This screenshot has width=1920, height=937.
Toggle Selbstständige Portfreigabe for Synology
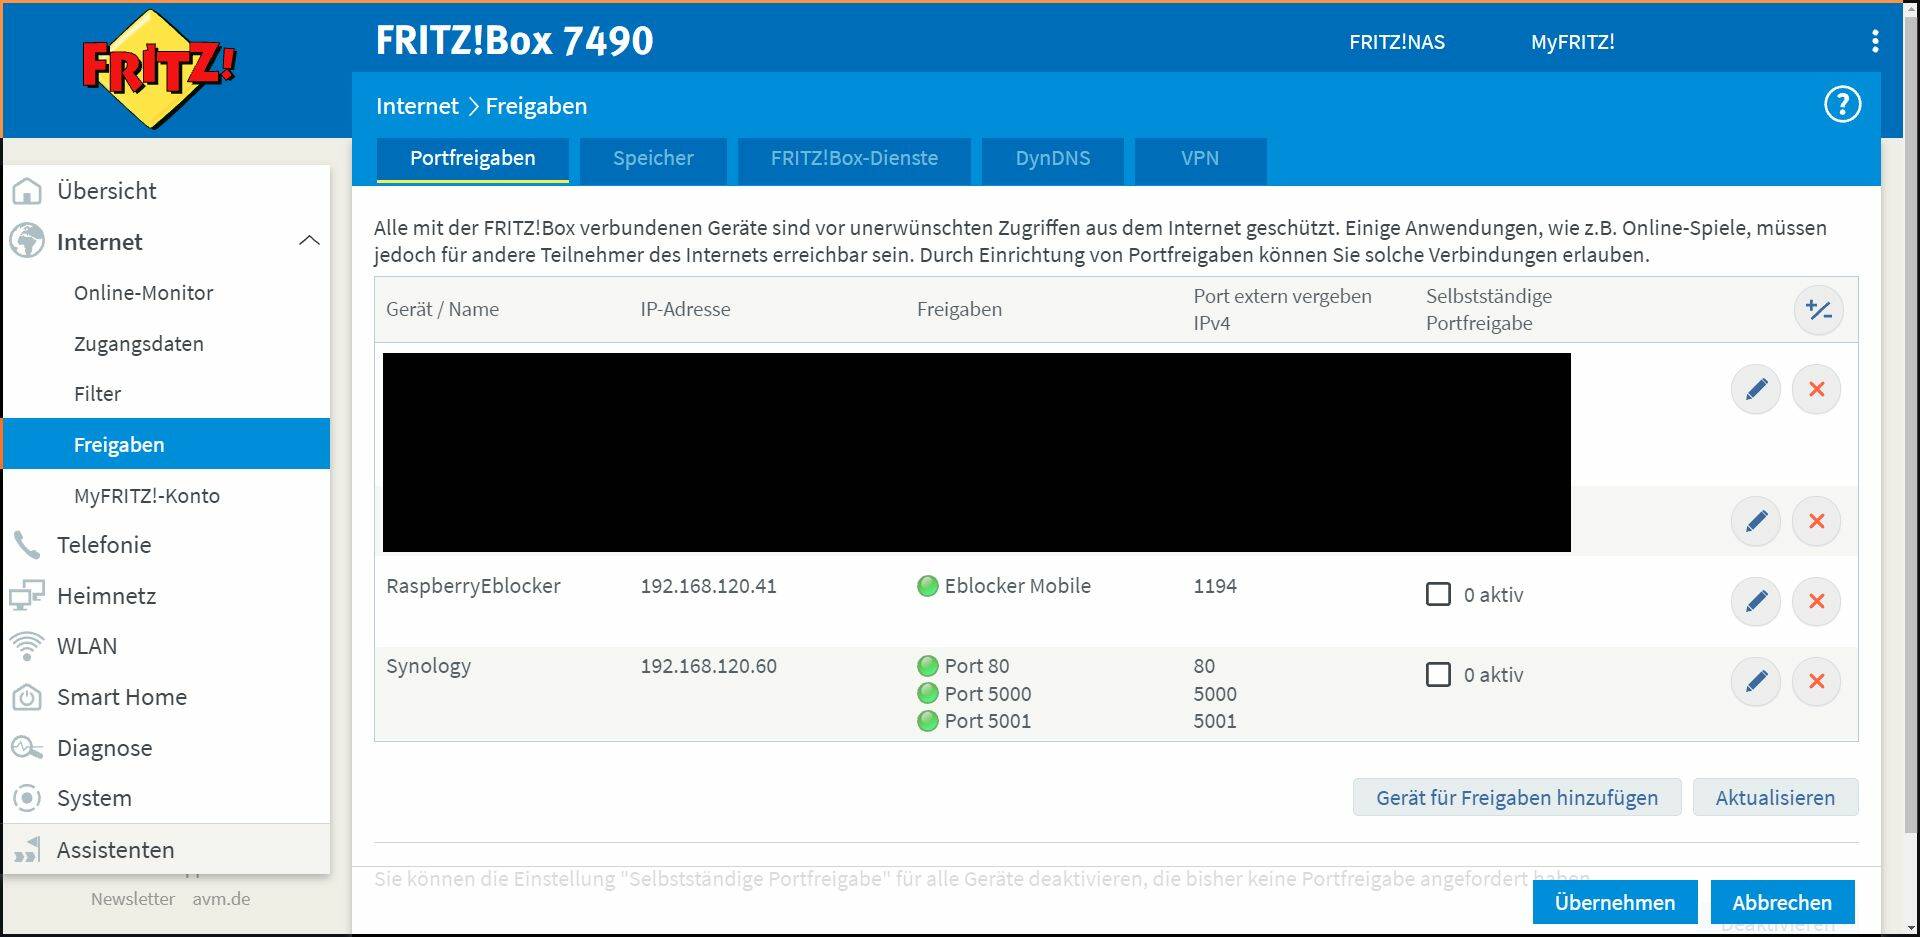1438,674
